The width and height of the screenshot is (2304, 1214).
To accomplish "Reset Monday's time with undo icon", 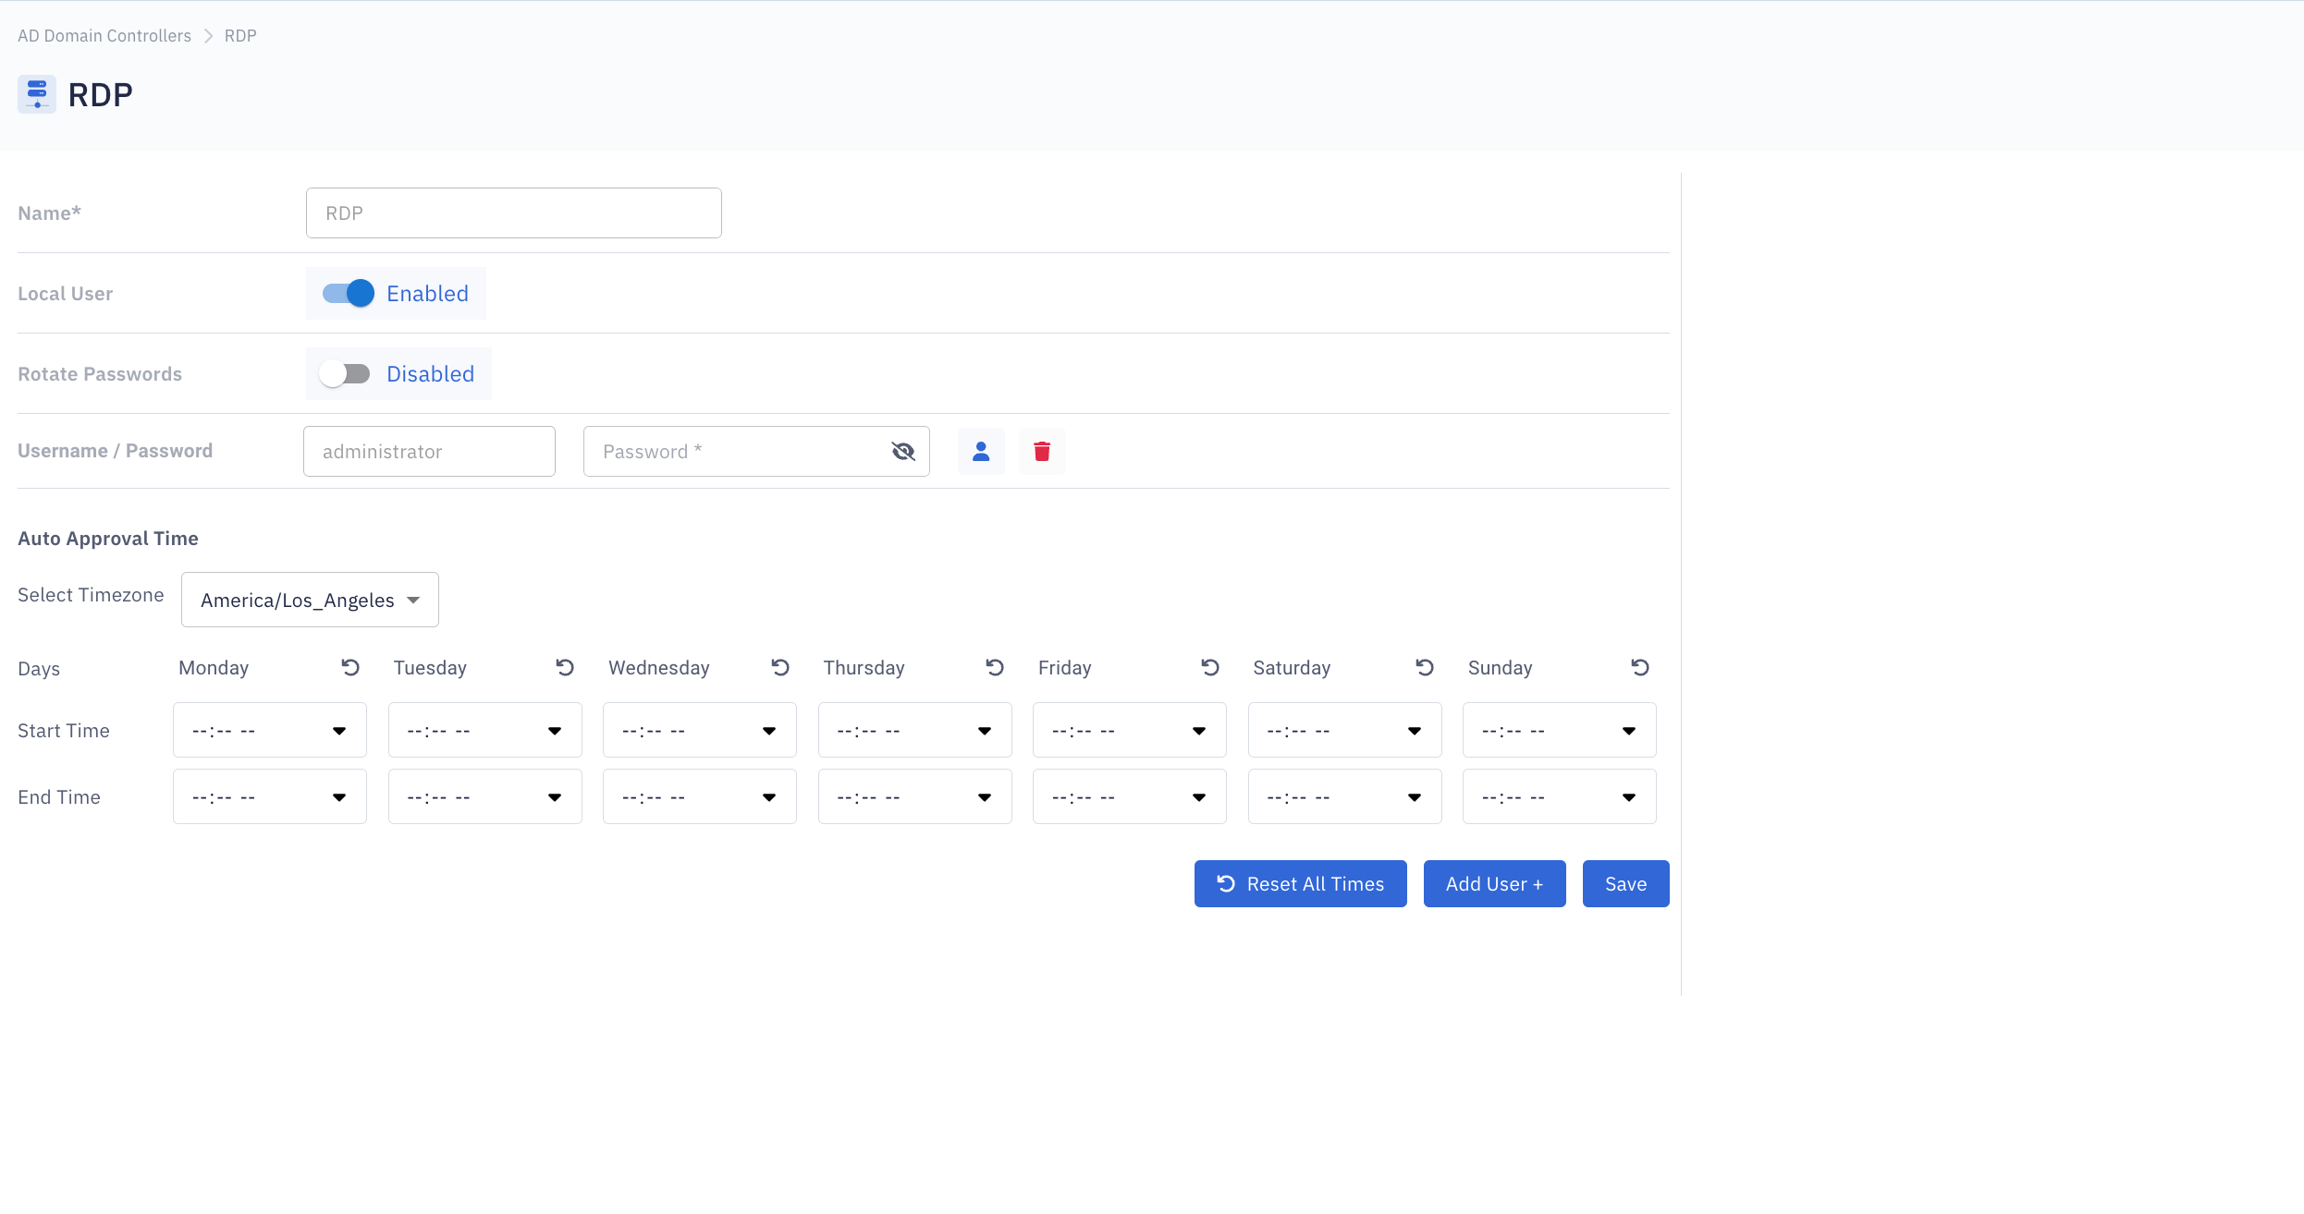I will coord(350,667).
